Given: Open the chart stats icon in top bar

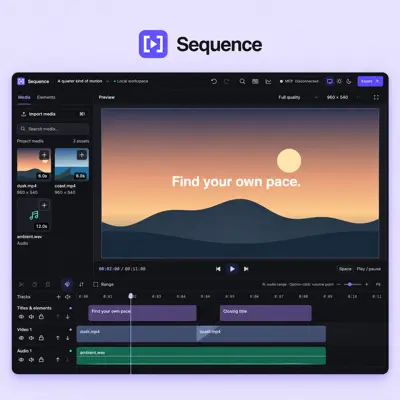Looking at the screenshot, I should (x=268, y=81).
